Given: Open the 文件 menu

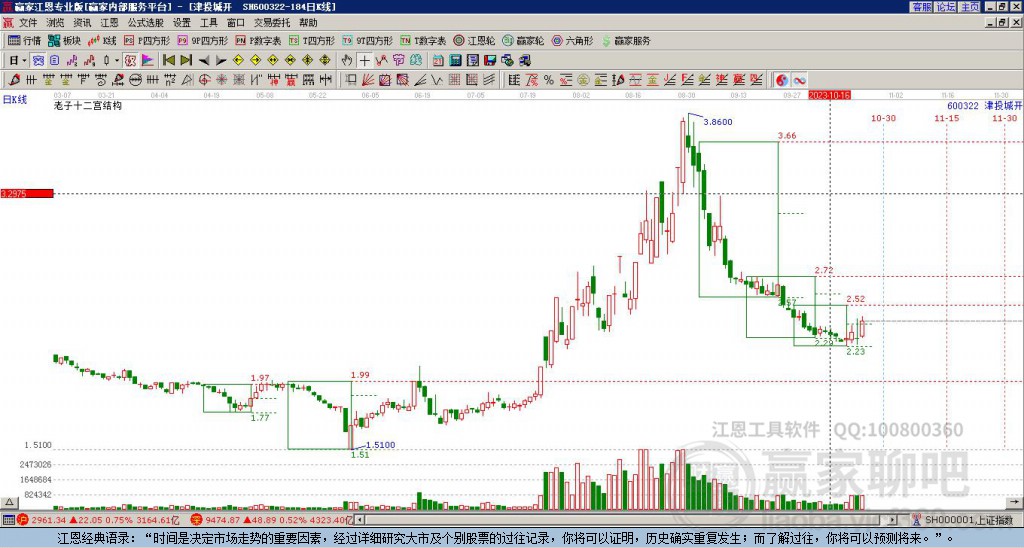Looking at the screenshot, I should click(28, 23).
